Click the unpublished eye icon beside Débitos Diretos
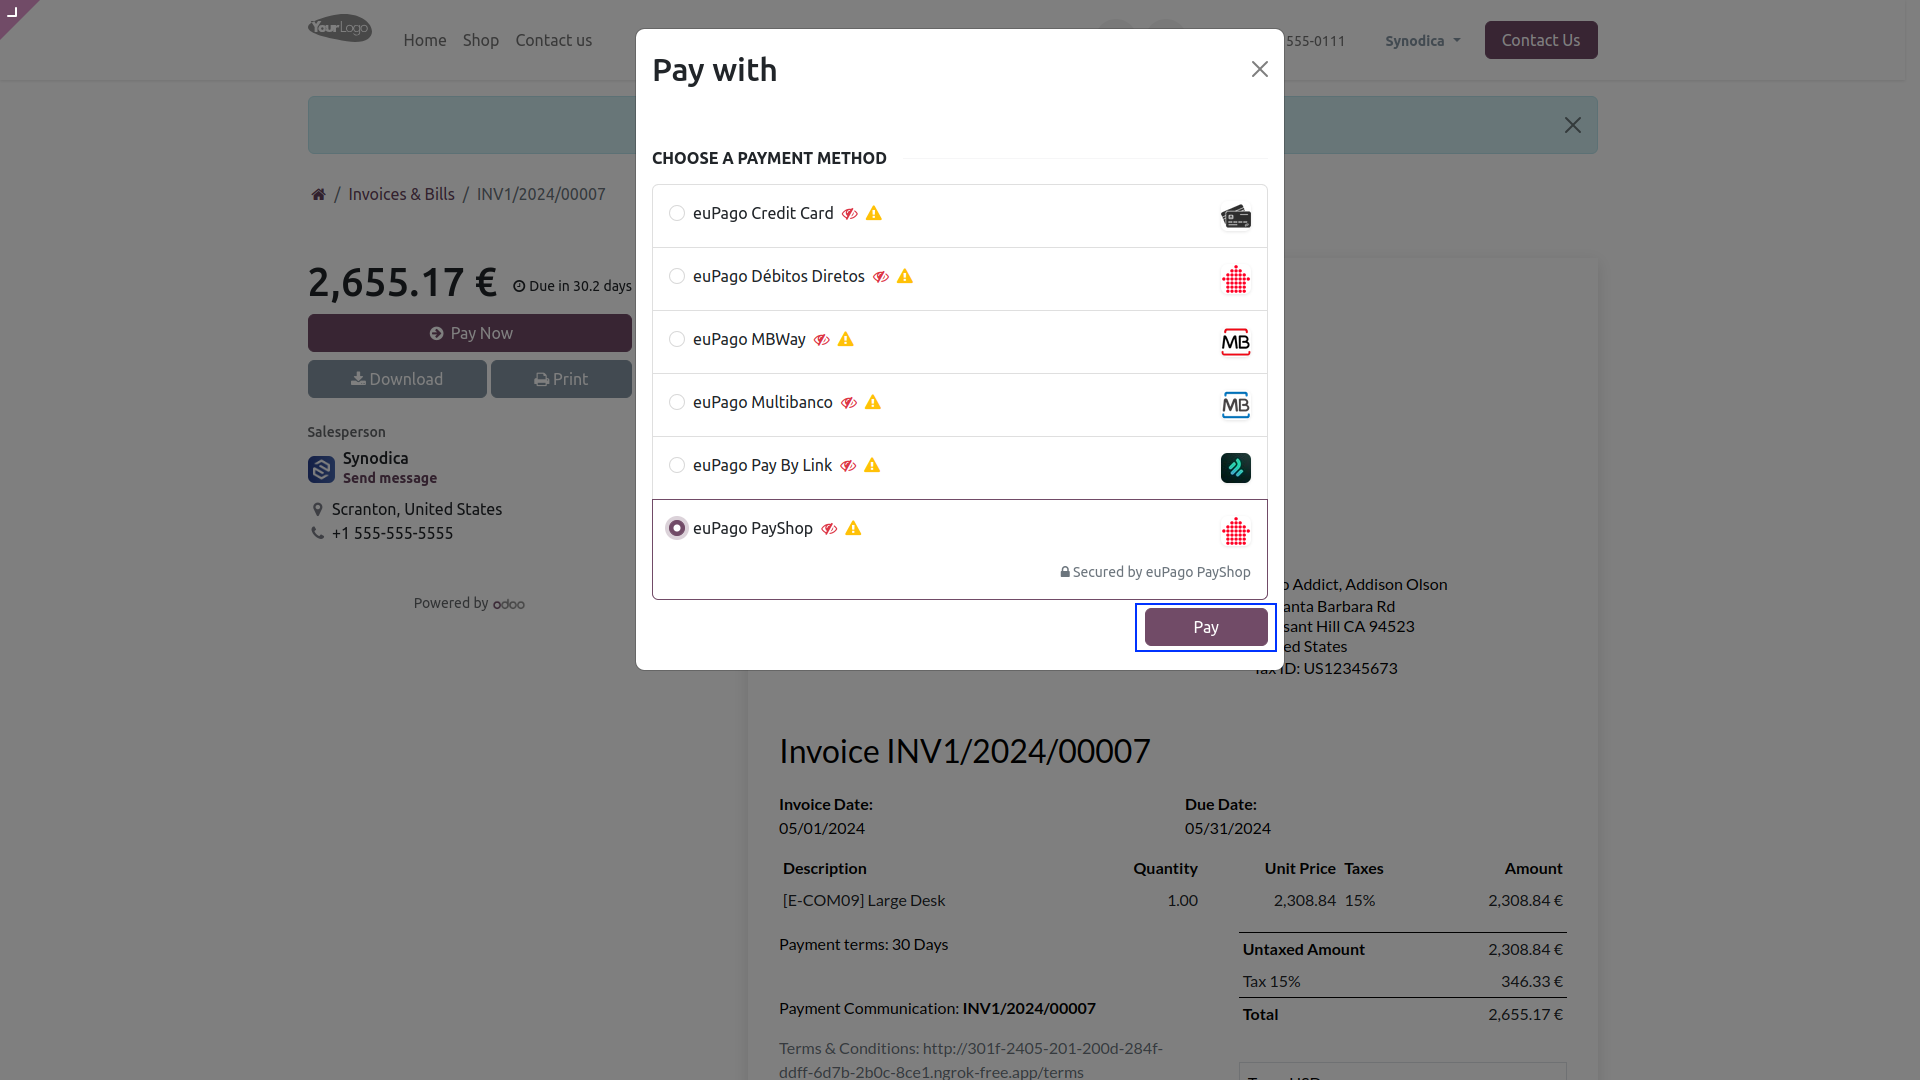Image resolution: width=1920 pixels, height=1080 pixels. [881, 277]
